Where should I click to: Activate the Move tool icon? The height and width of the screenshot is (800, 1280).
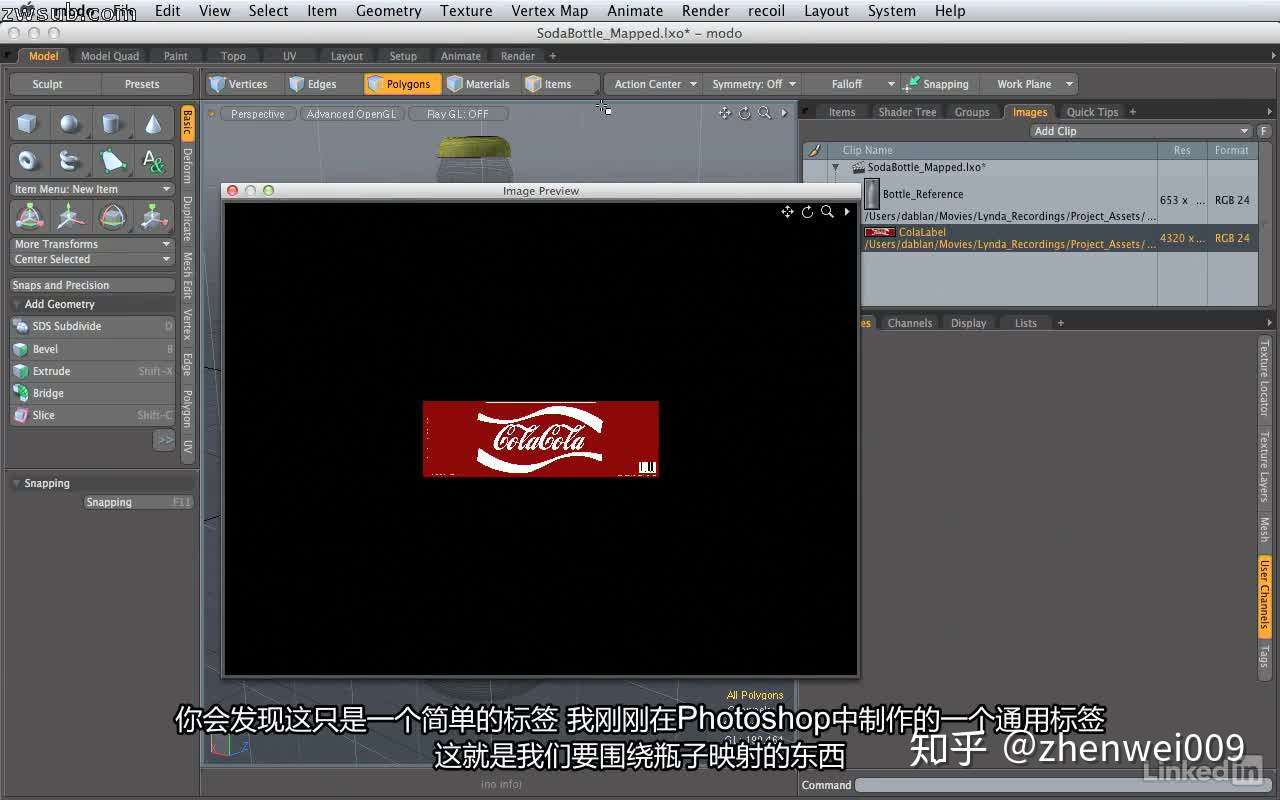pos(70,216)
